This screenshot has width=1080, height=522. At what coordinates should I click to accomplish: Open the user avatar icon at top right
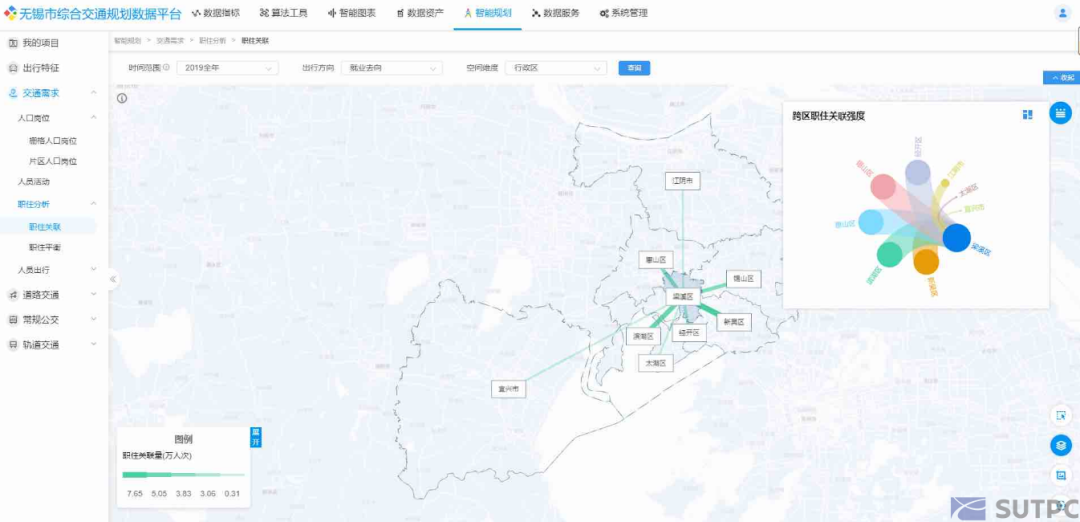tap(1061, 13)
